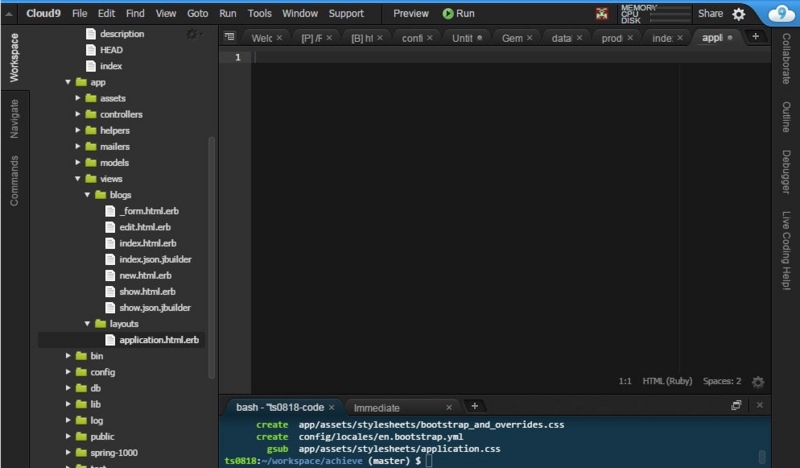The image size is (800, 468).
Task: Click line 1 in the editor
Action: click(x=510, y=57)
